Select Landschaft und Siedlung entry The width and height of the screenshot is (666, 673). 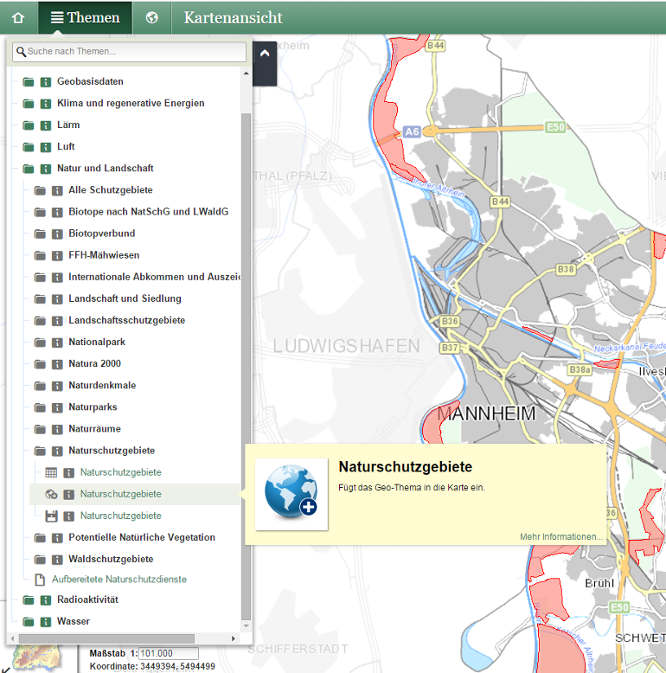tap(125, 299)
